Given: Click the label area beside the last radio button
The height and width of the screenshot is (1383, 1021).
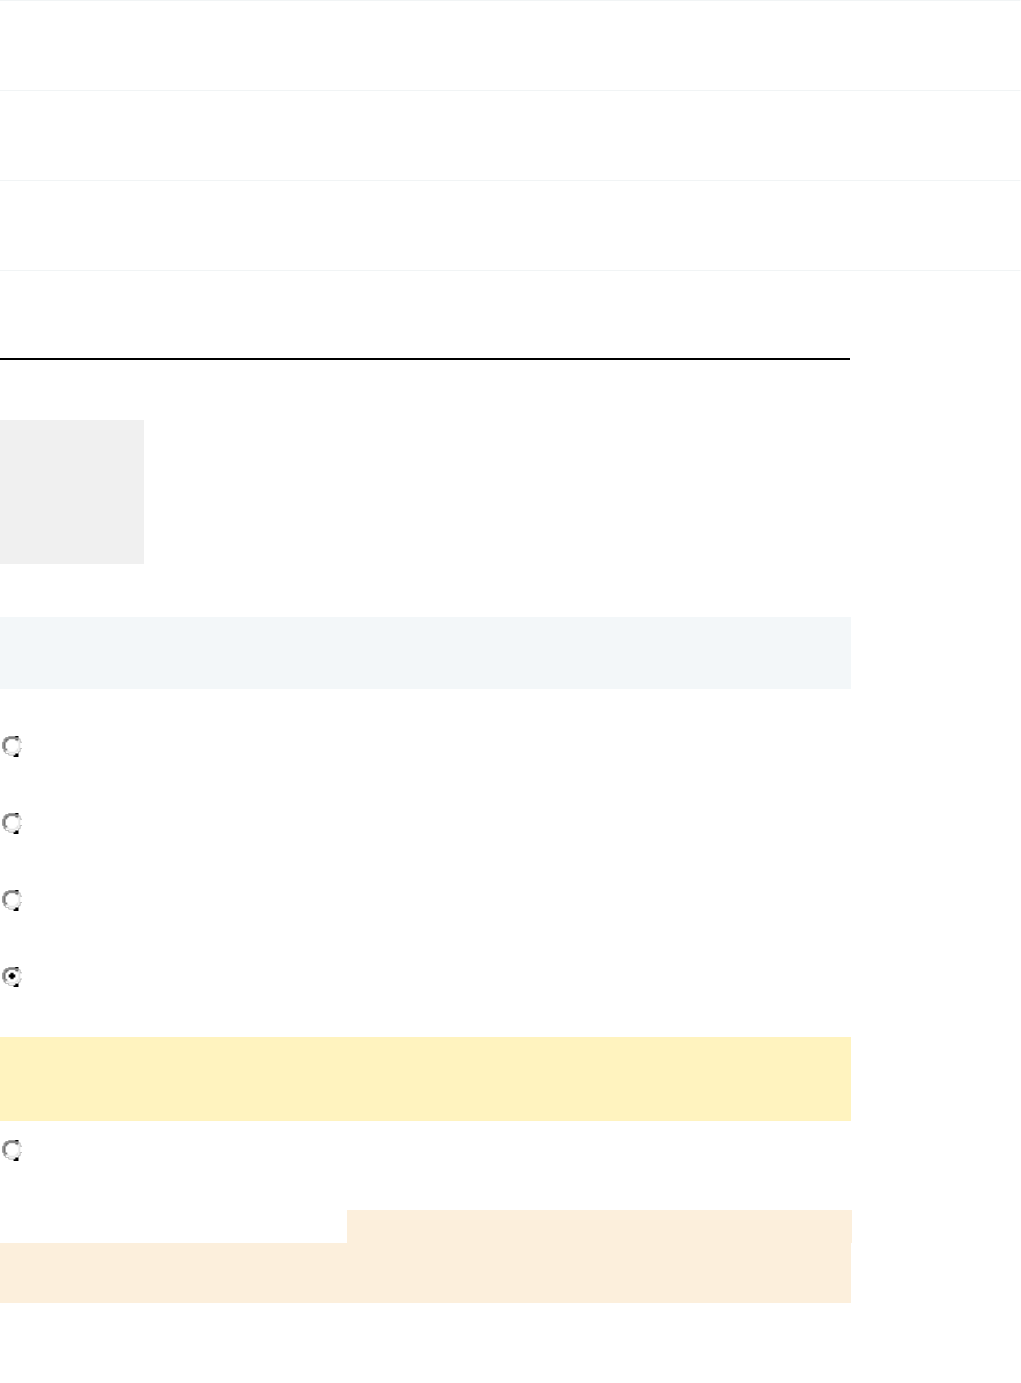Looking at the screenshot, I should (200, 1151).
